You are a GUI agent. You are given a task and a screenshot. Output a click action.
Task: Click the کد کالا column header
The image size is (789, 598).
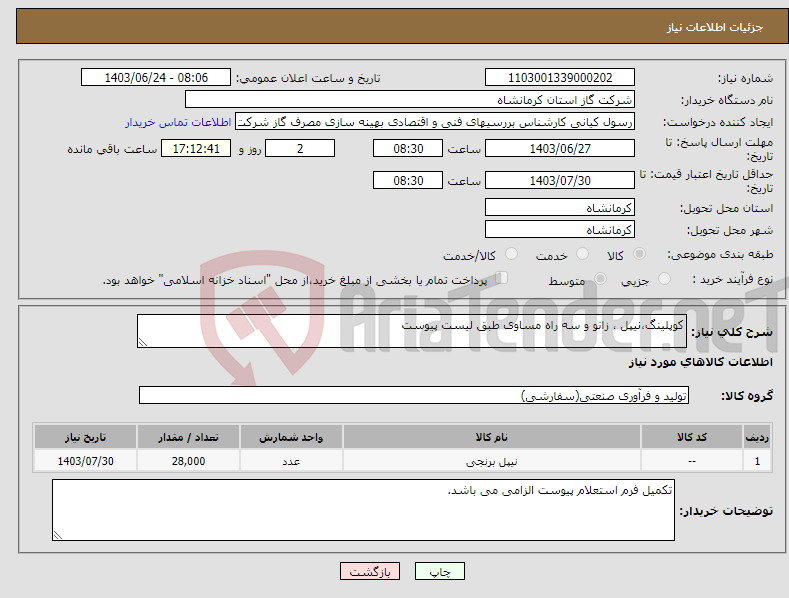click(692, 437)
